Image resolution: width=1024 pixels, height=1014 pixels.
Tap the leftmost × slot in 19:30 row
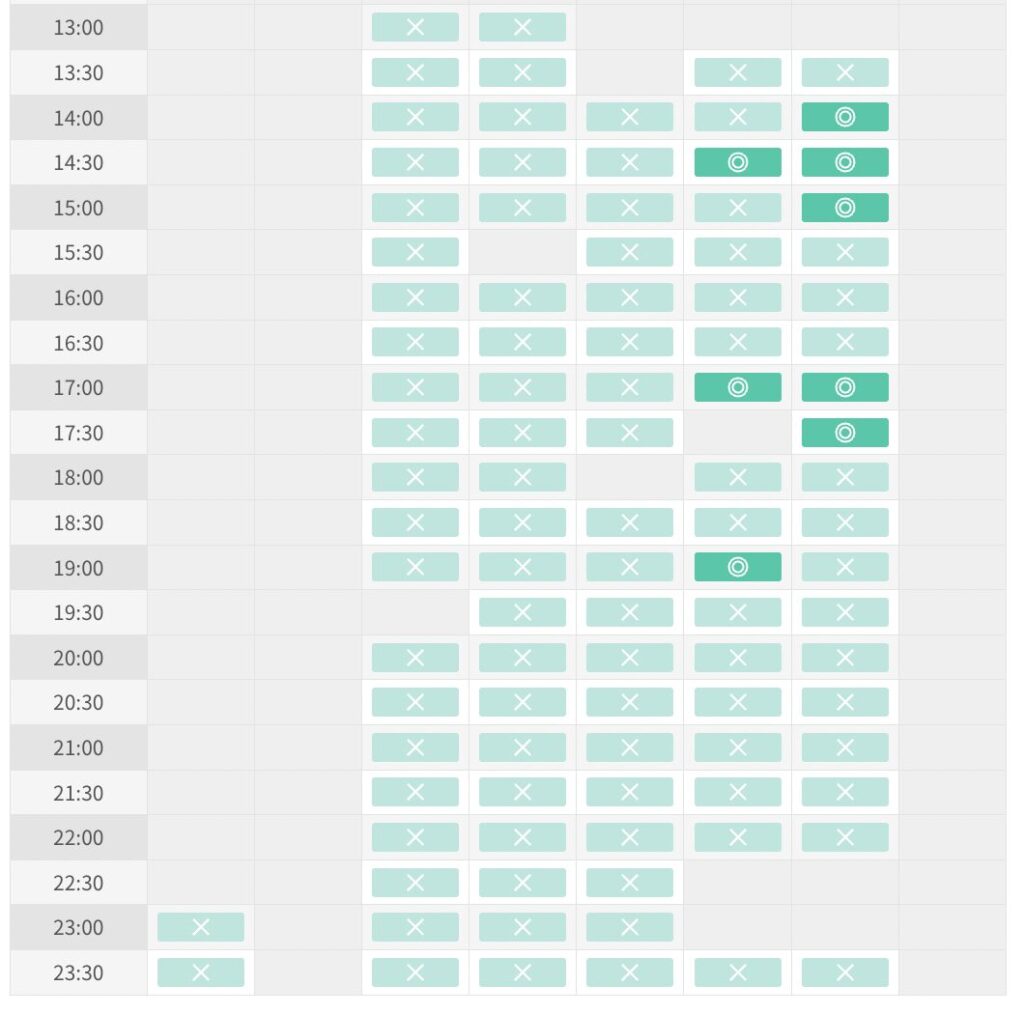click(522, 613)
